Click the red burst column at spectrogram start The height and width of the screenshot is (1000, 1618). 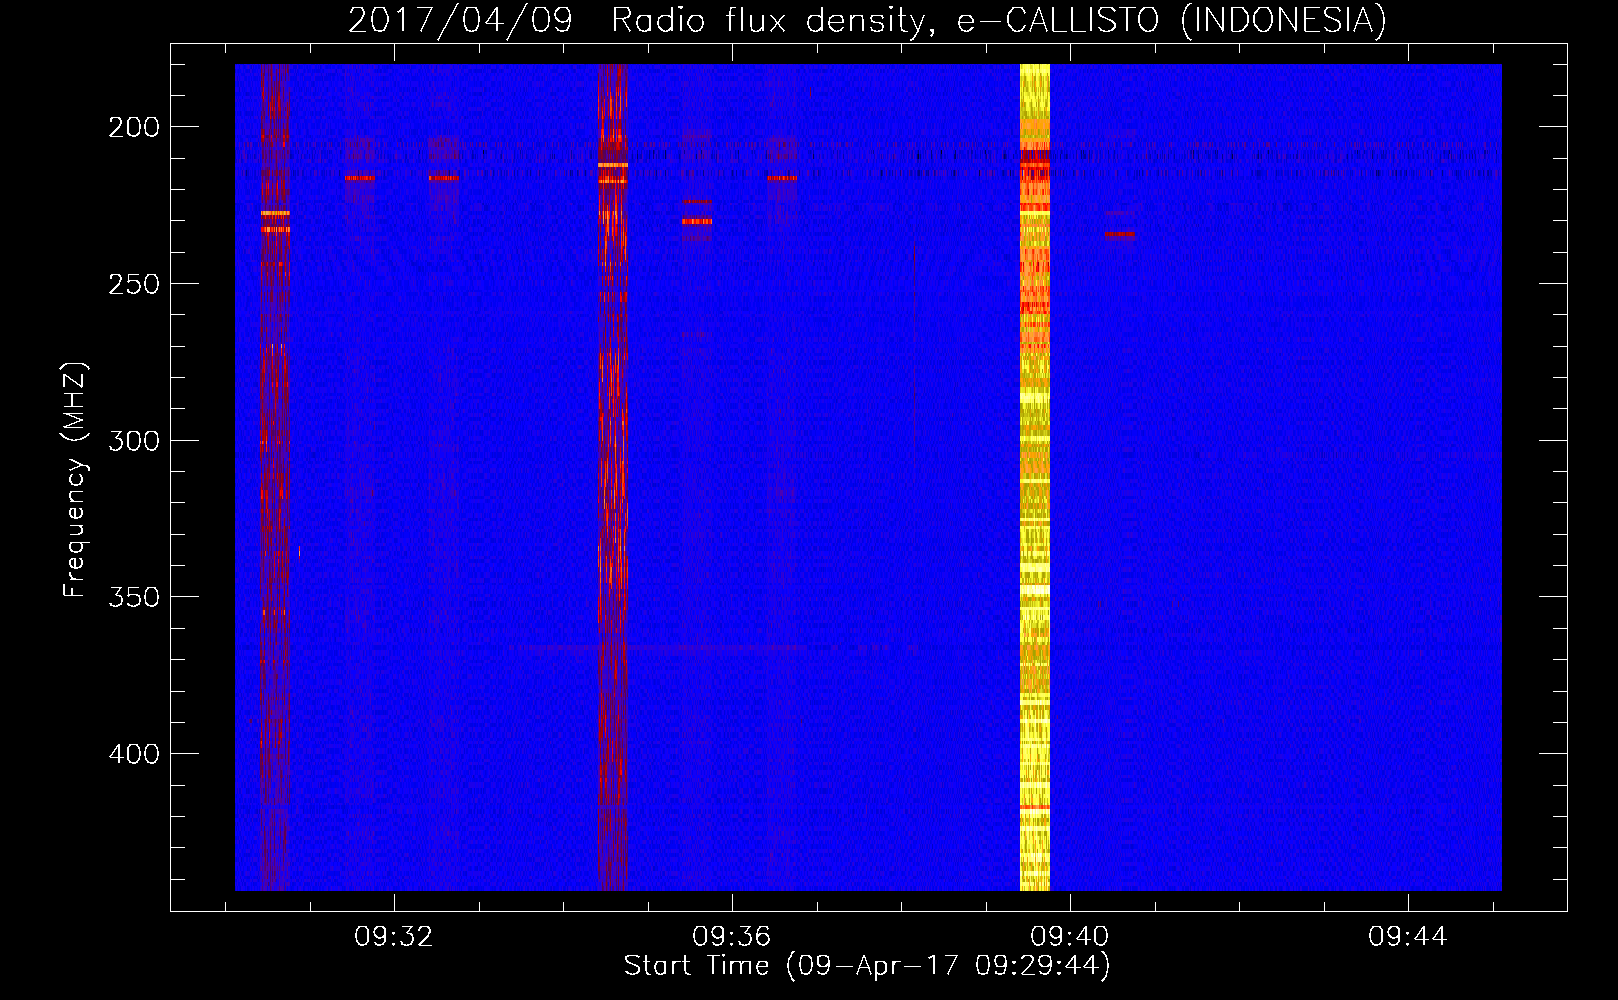coord(275,477)
